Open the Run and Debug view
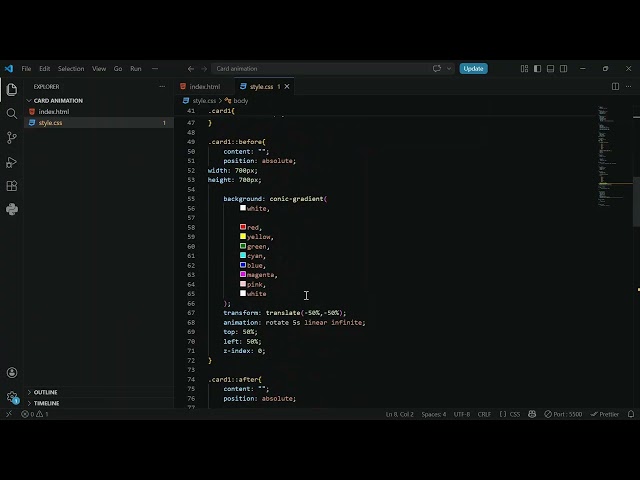 point(12,162)
